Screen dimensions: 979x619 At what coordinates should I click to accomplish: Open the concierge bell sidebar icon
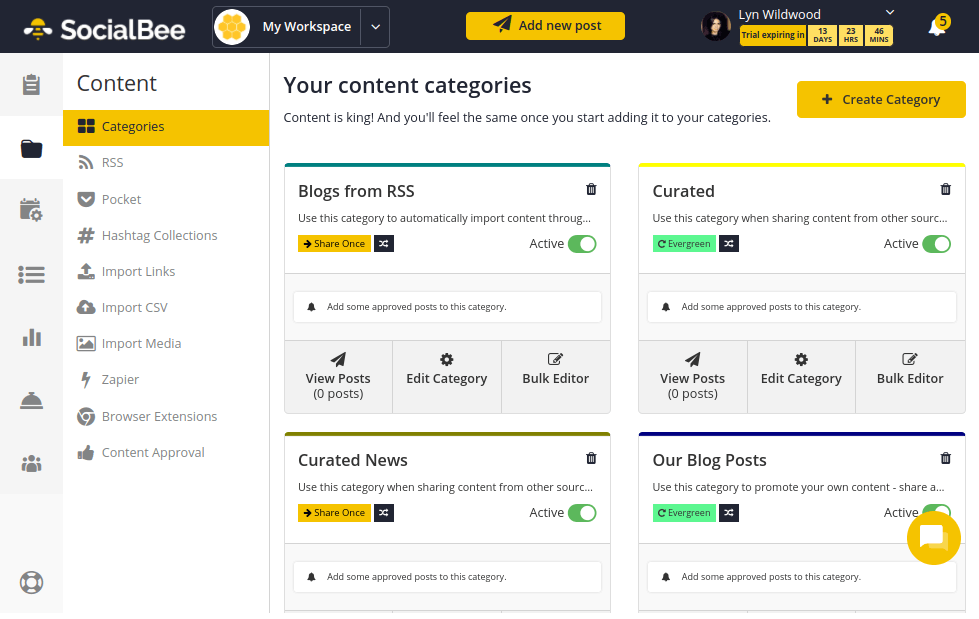pyautogui.click(x=31, y=400)
